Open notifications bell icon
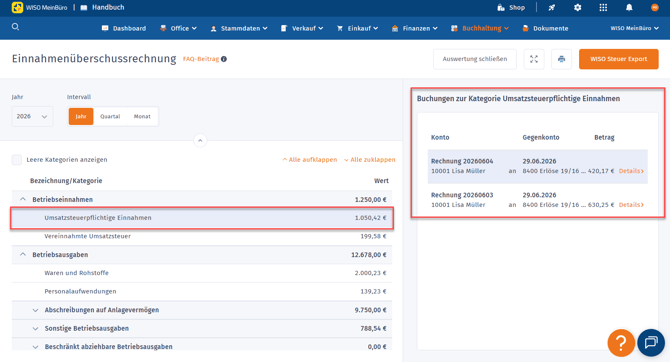Screen dimensions: 670x362 point(629,8)
